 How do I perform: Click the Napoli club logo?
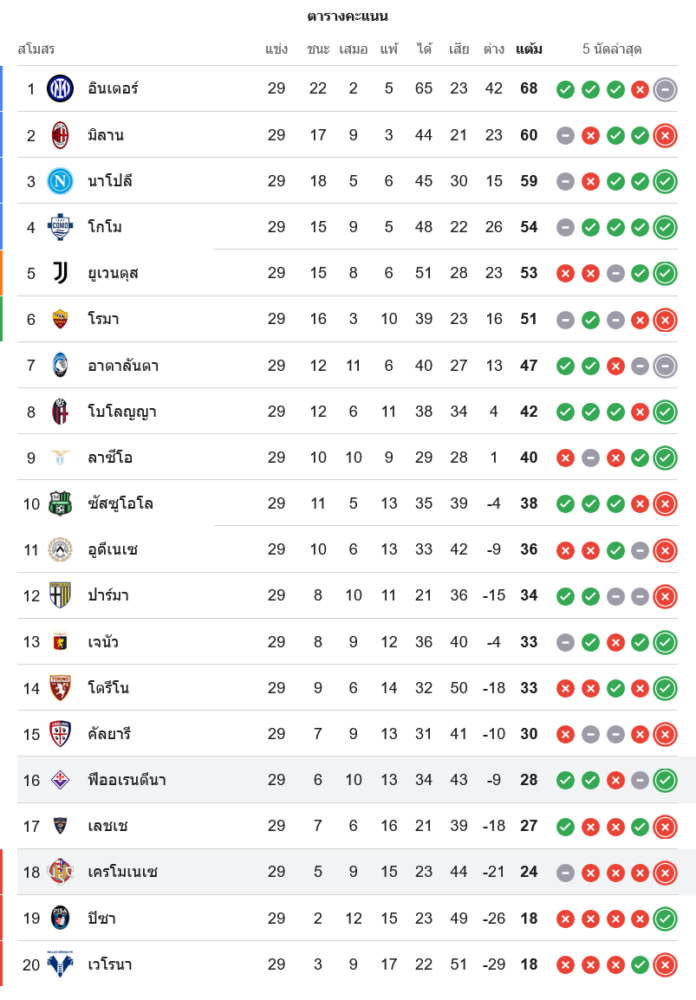60,181
